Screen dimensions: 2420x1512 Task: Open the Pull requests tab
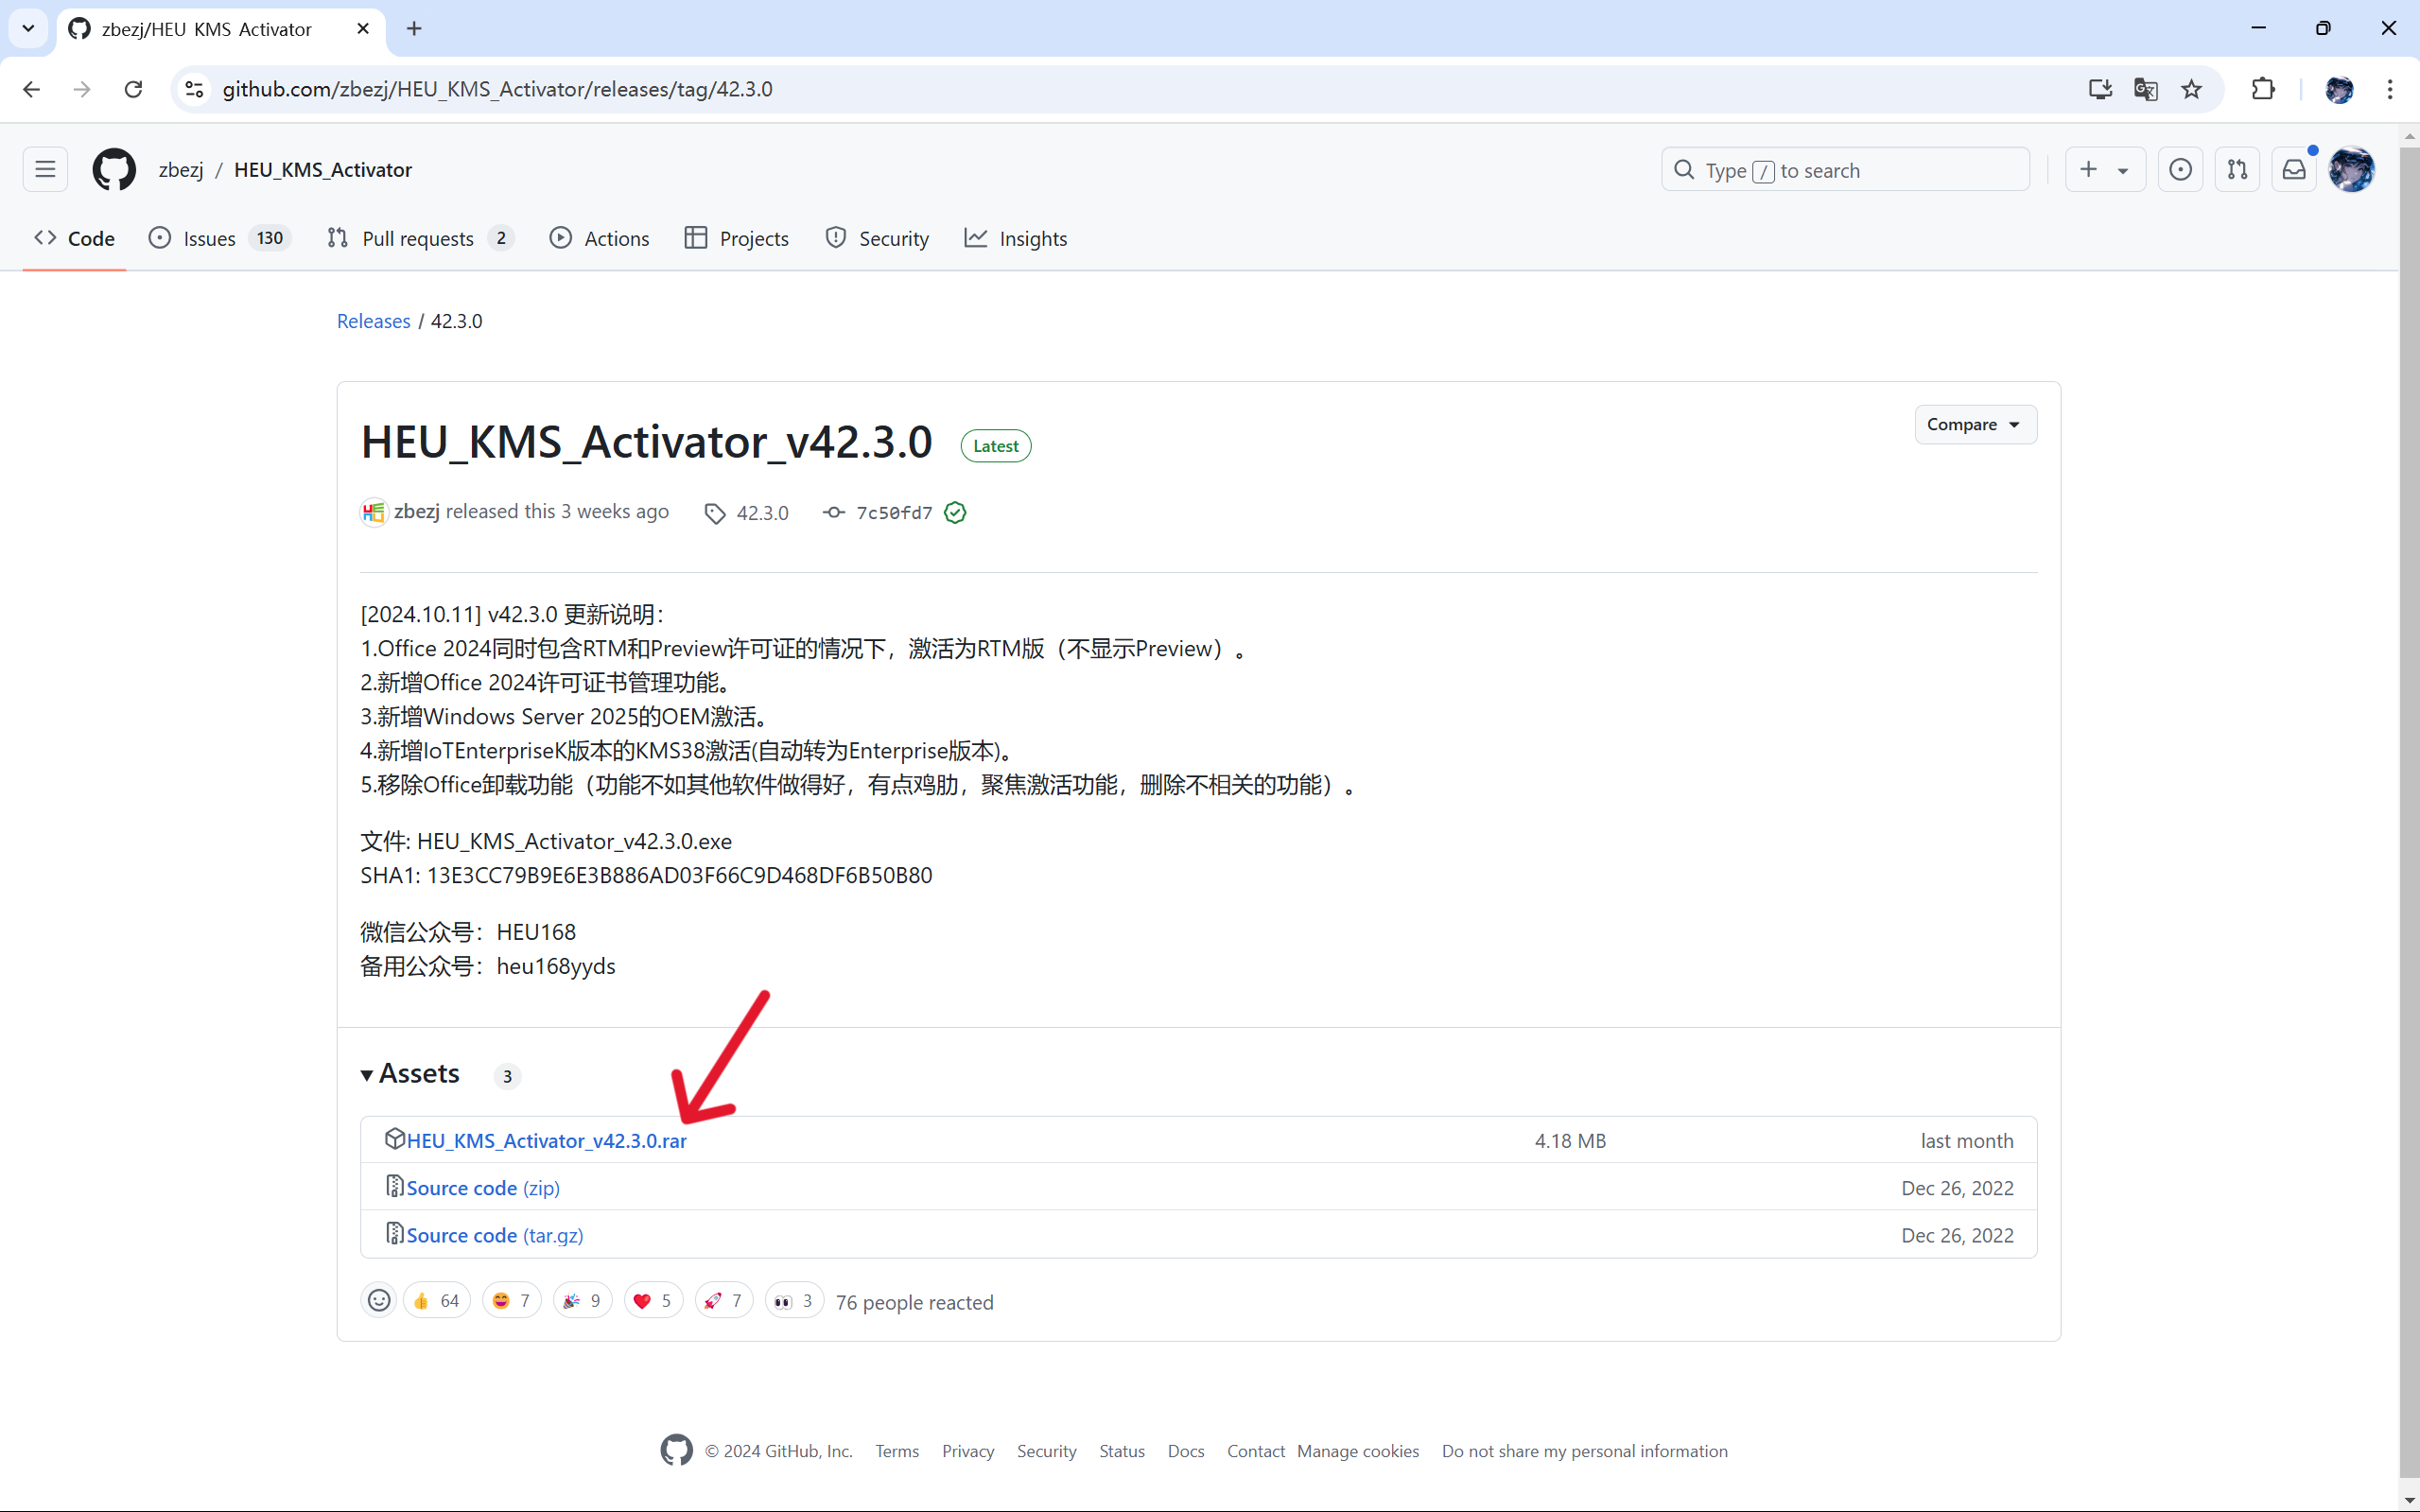point(420,238)
